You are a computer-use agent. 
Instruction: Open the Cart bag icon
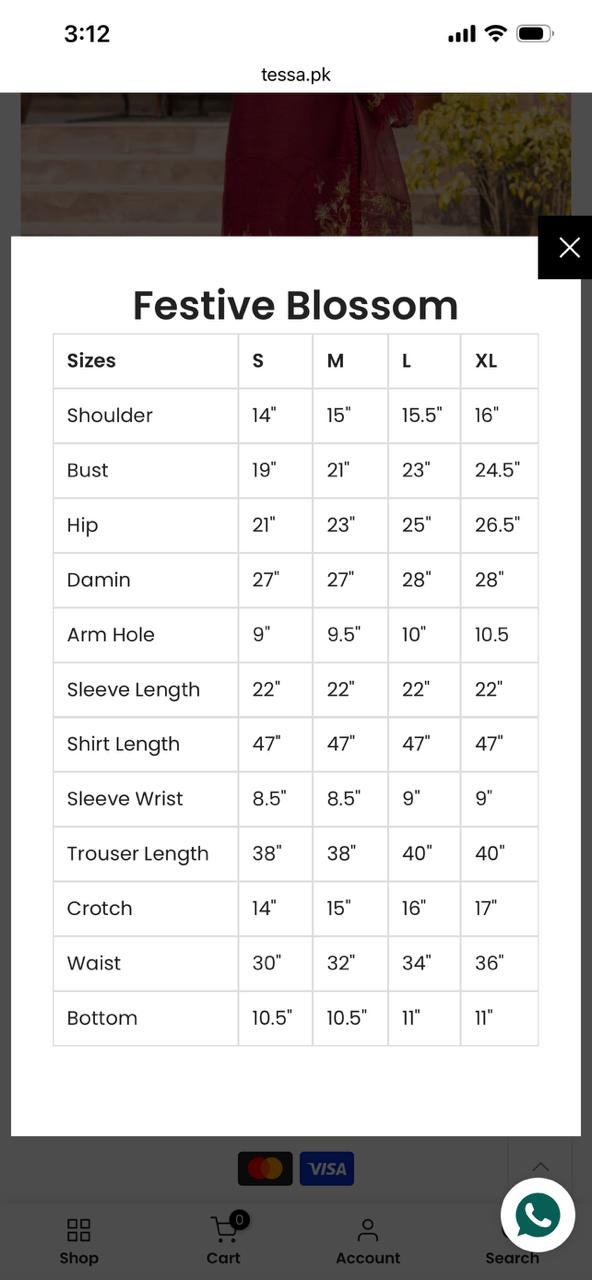(x=224, y=1229)
